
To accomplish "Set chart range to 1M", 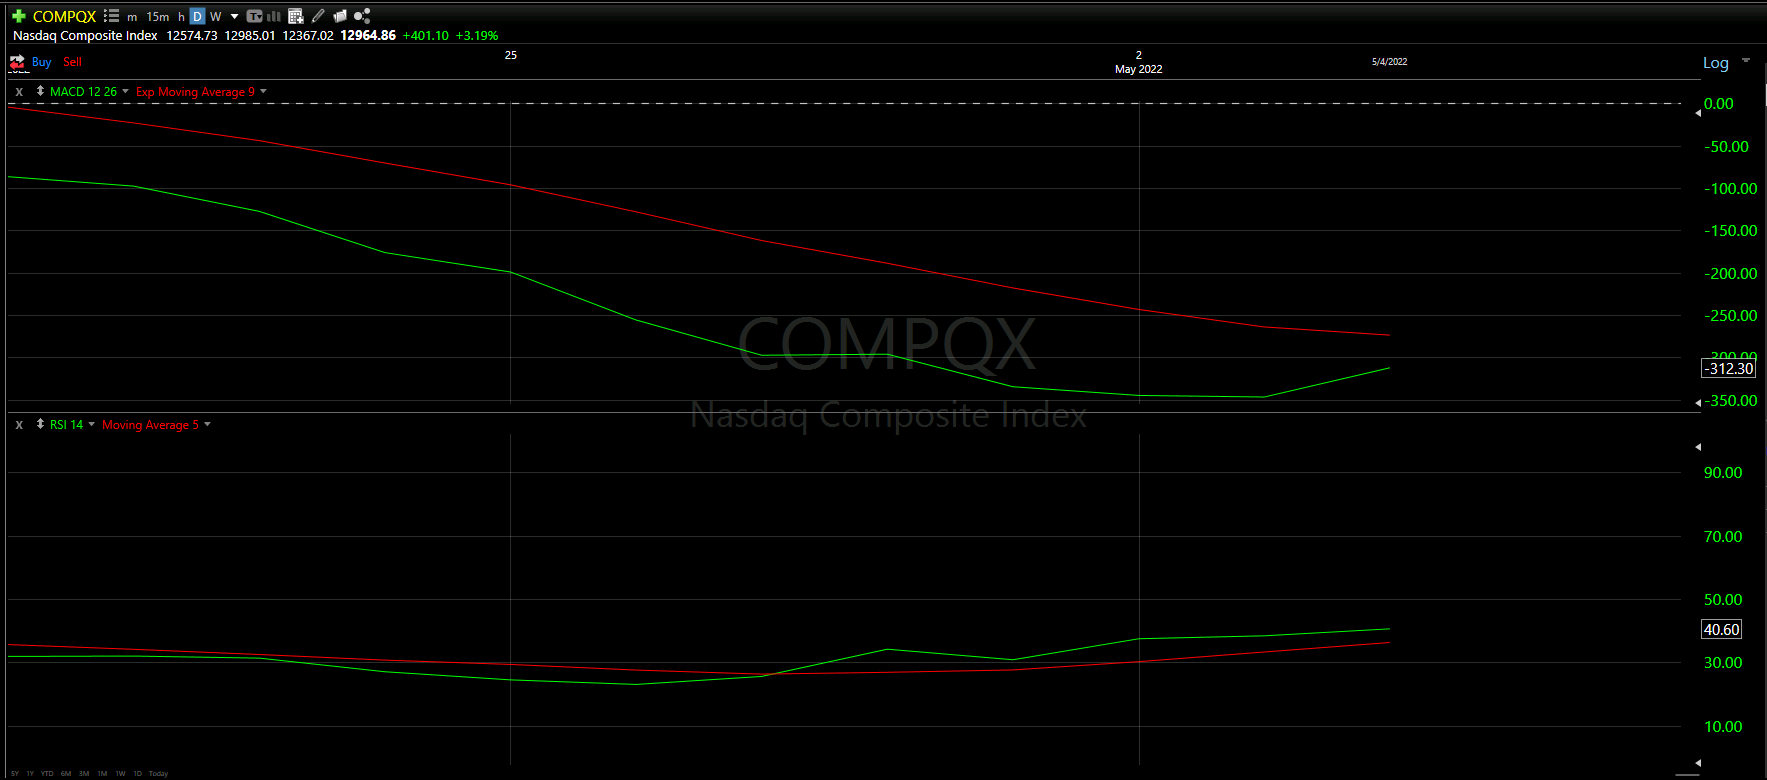I will [x=102, y=773].
